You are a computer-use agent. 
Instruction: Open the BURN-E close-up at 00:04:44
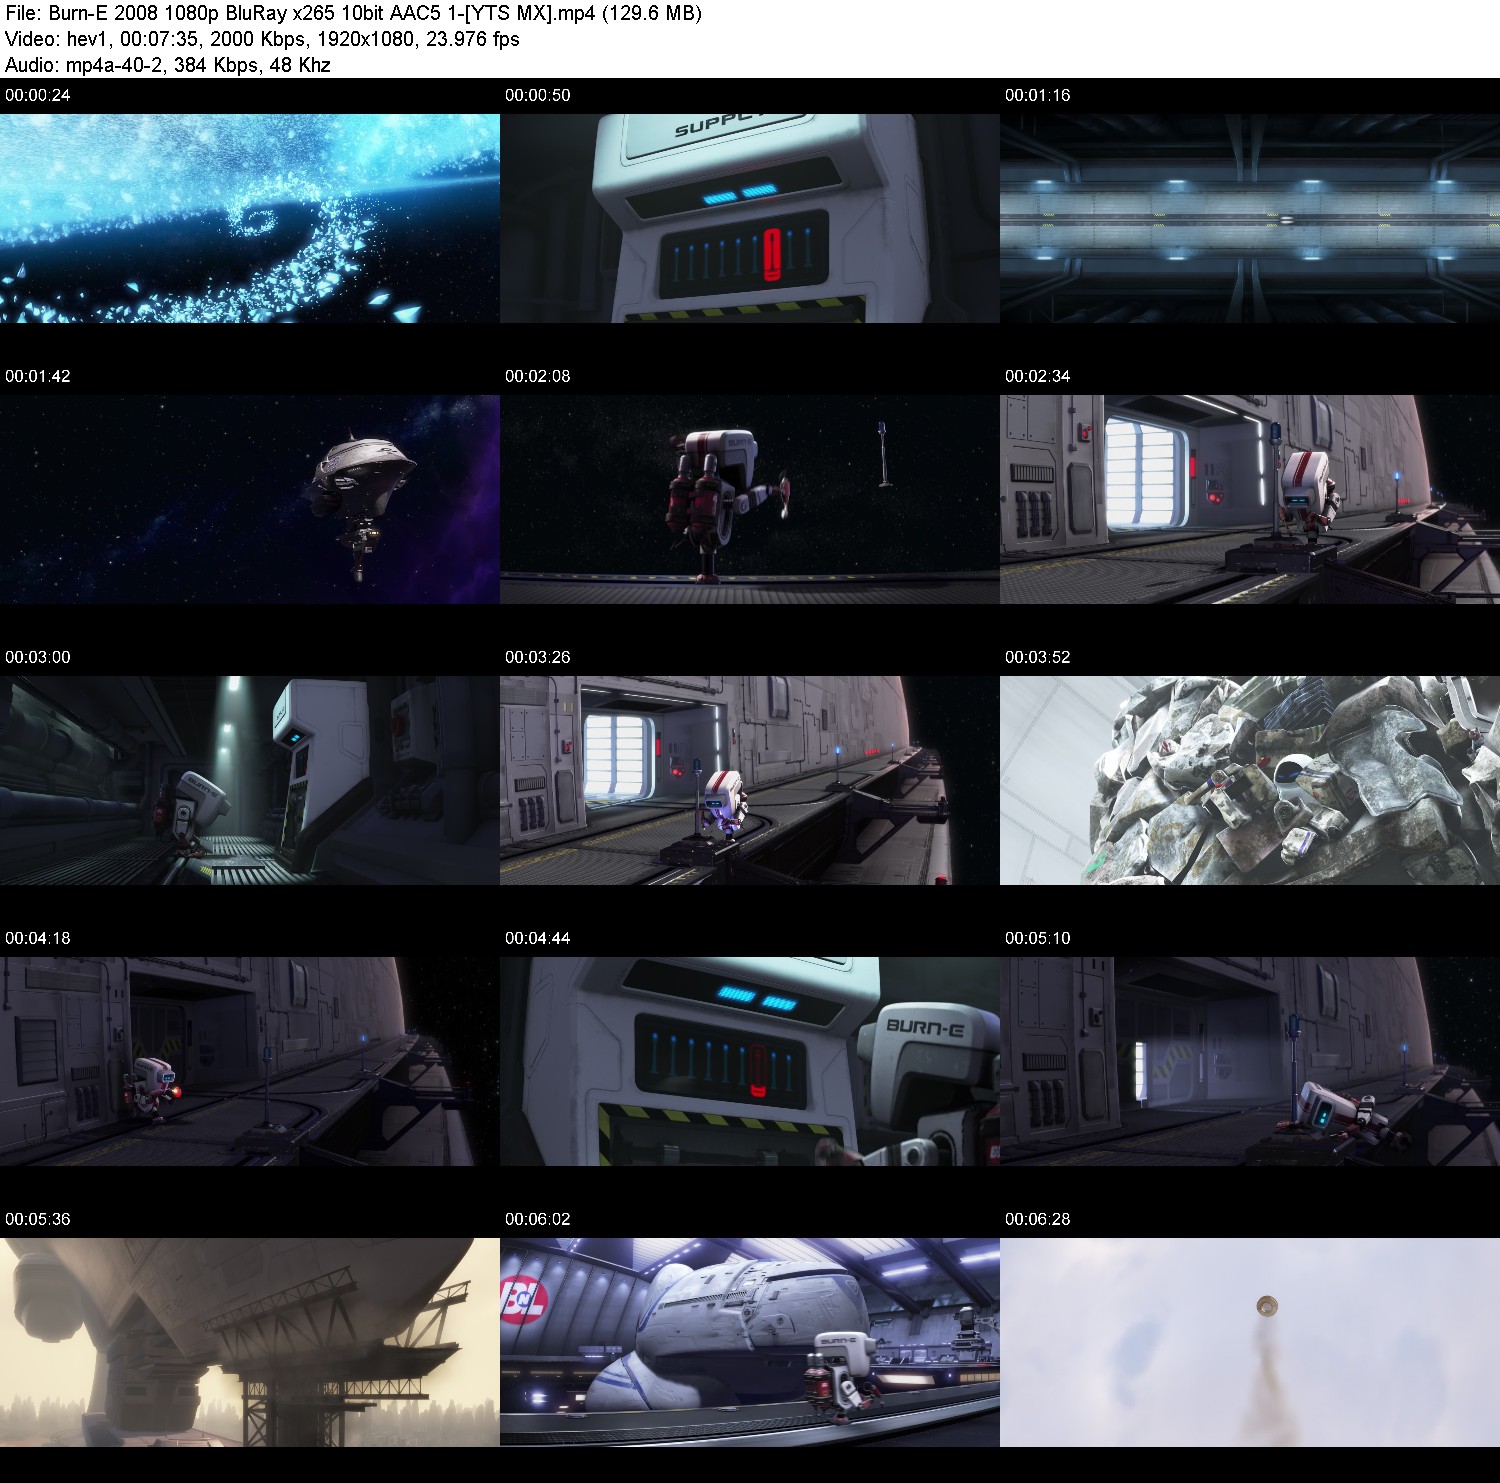[750, 1061]
